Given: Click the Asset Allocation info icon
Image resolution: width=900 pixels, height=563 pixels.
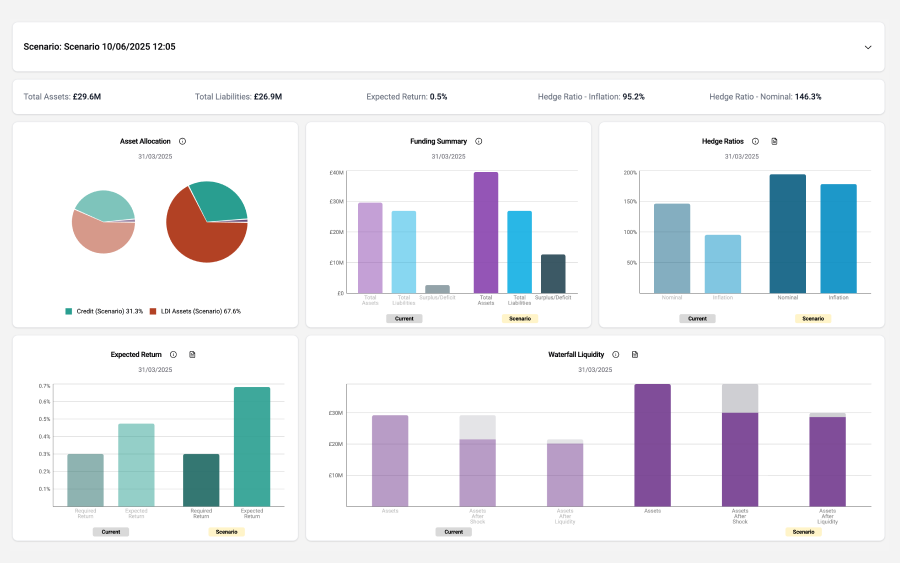Looking at the screenshot, I should (x=182, y=141).
